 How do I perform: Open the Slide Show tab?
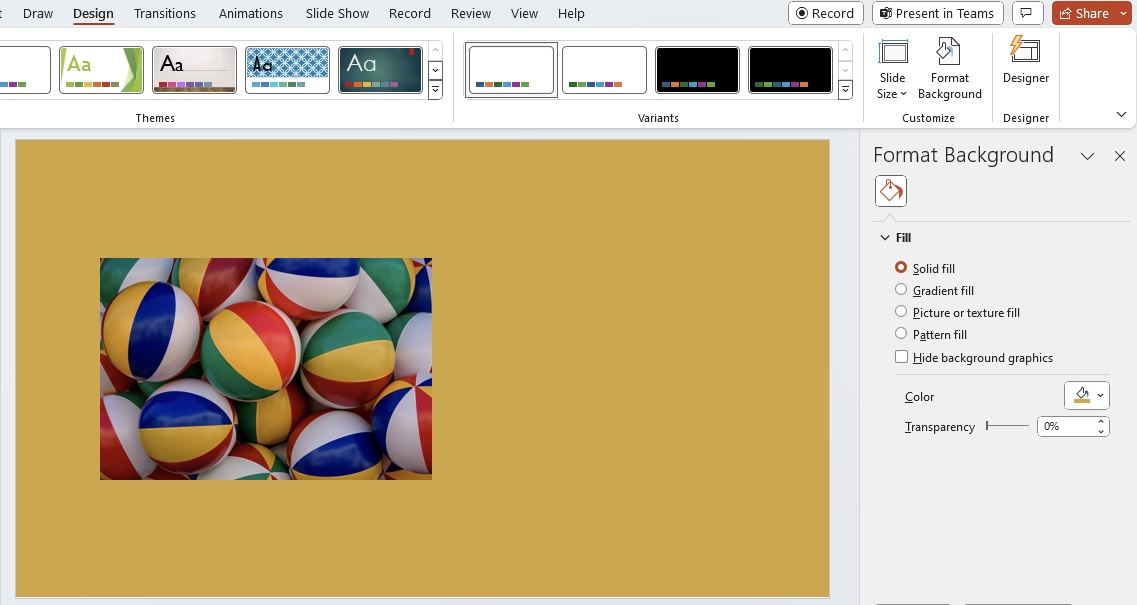pyautogui.click(x=337, y=13)
